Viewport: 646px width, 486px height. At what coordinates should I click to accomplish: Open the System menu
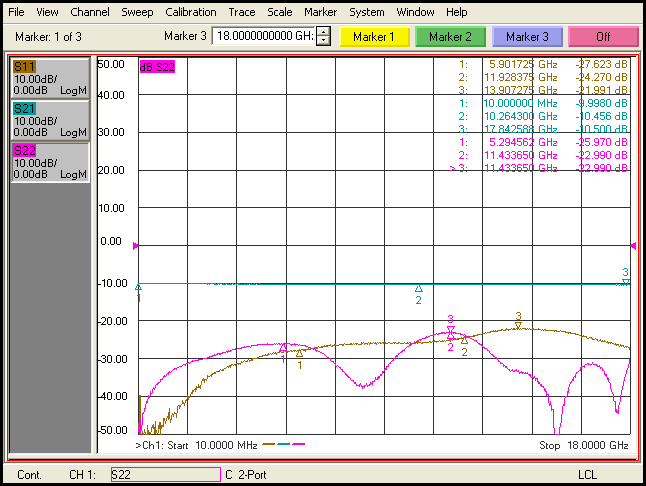(x=367, y=12)
